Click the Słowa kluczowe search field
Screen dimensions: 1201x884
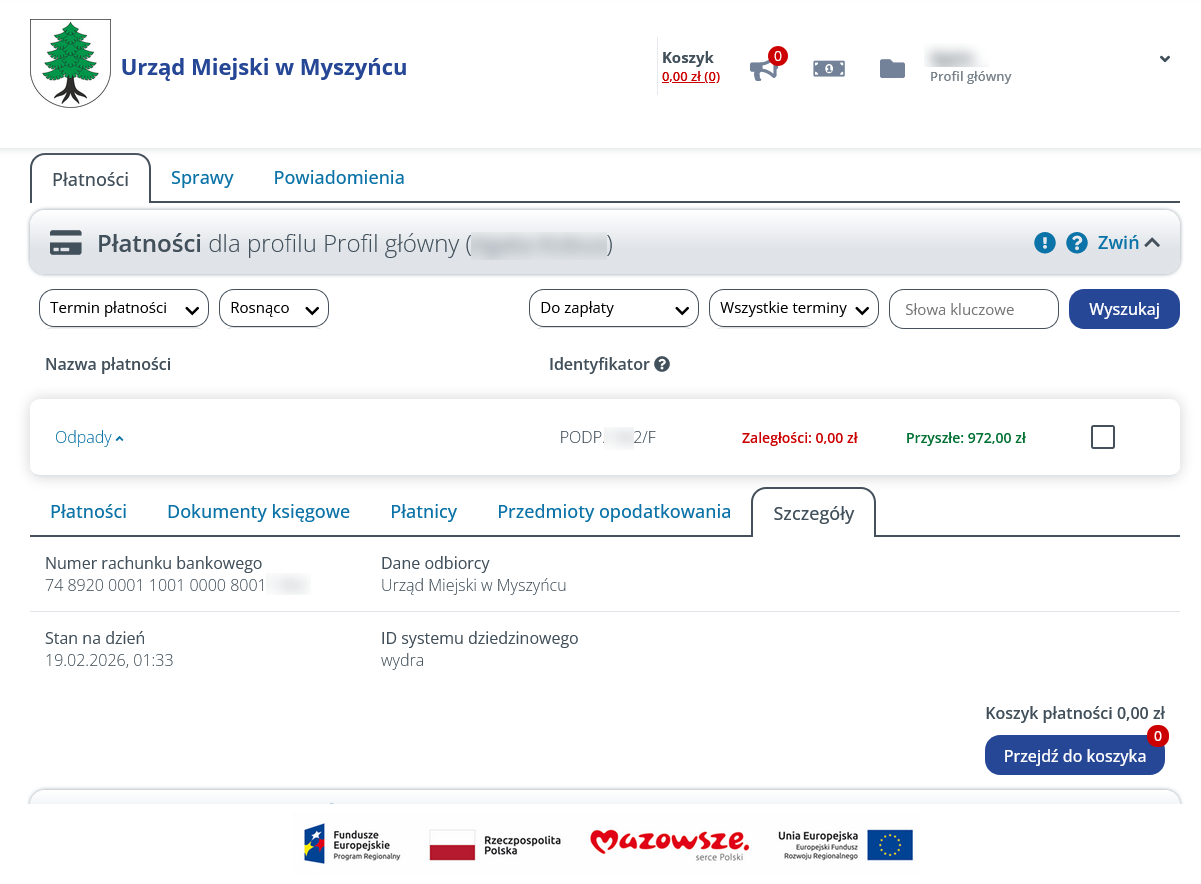click(x=973, y=310)
